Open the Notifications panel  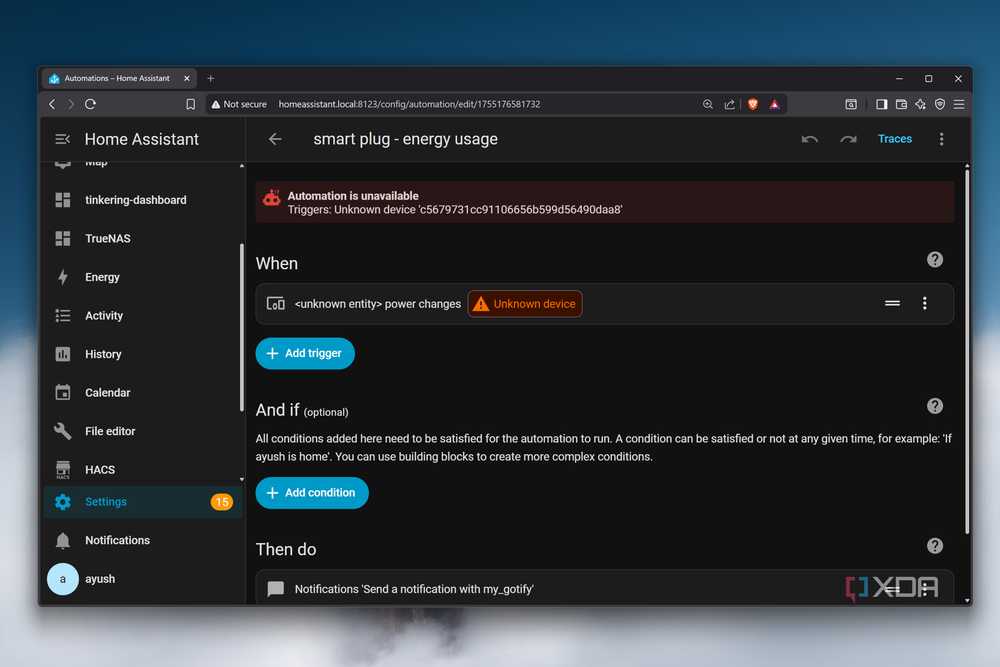(x=142, y=540)
